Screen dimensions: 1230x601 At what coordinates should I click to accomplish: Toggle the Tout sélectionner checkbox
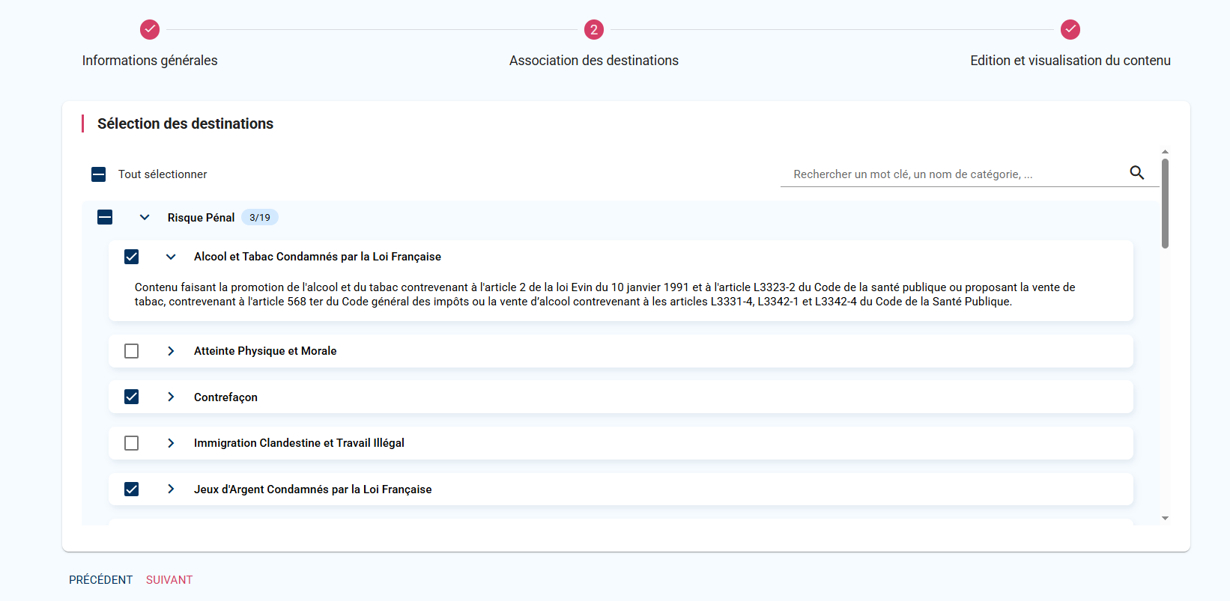[x=99, y=174]
